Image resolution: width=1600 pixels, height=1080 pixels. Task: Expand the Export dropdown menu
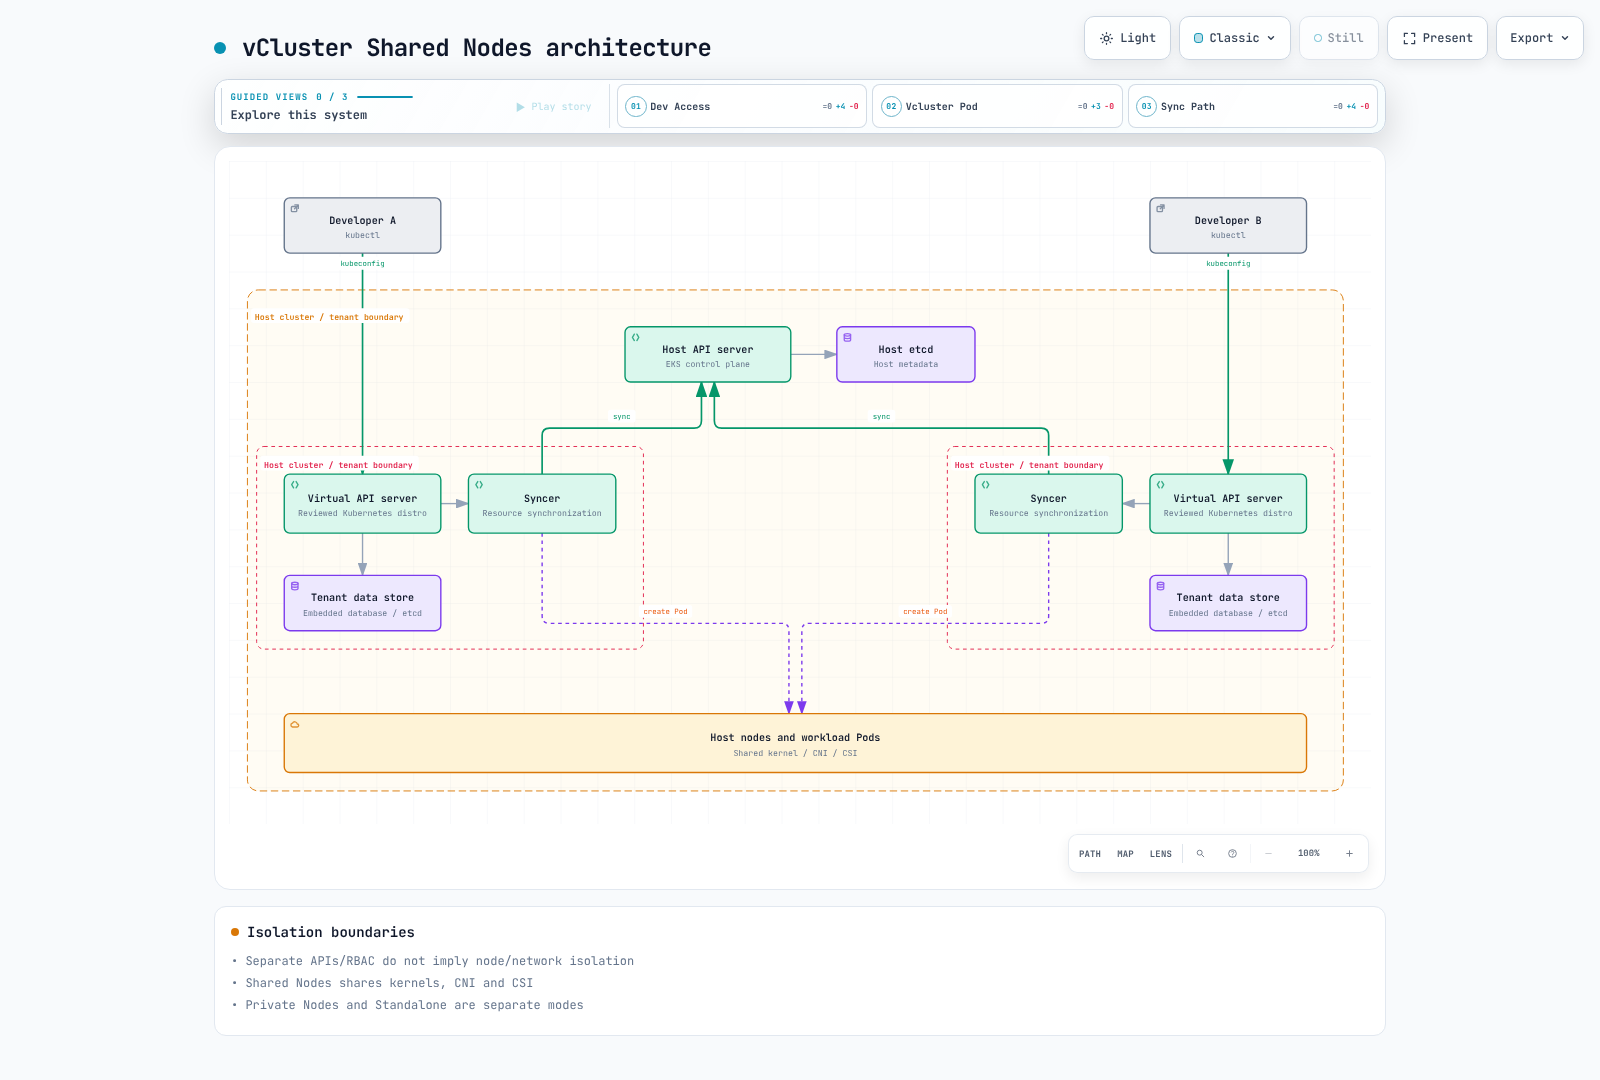[1540, 38]
